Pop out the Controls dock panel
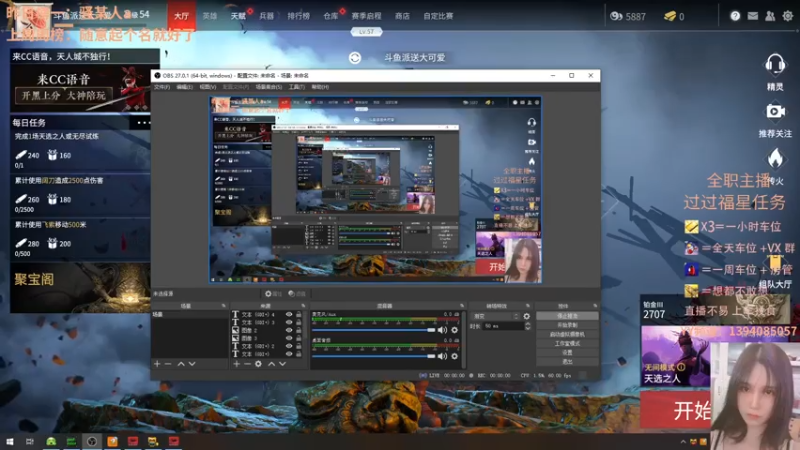This screenshot has width=800, height=450. [x=595, y=306]
